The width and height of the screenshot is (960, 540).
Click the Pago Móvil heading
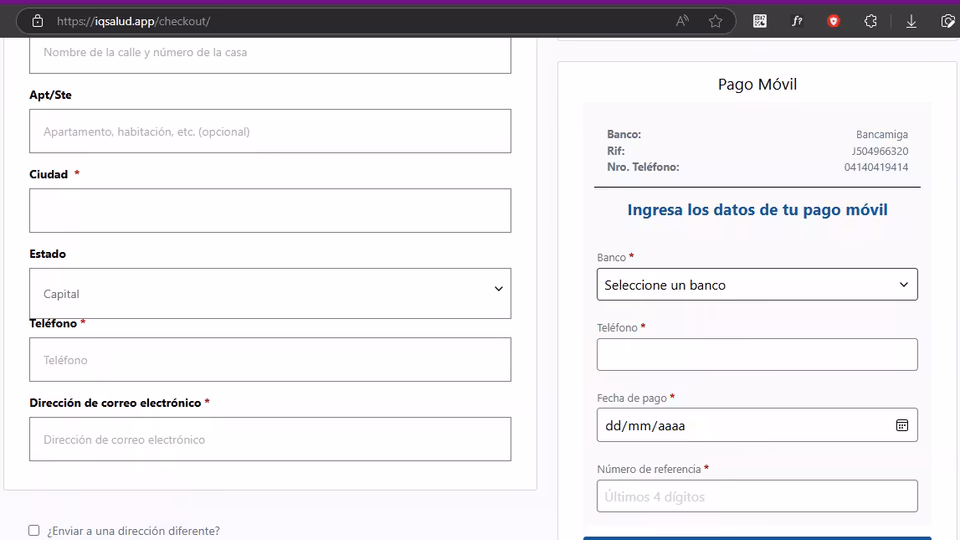coord(757,84)
